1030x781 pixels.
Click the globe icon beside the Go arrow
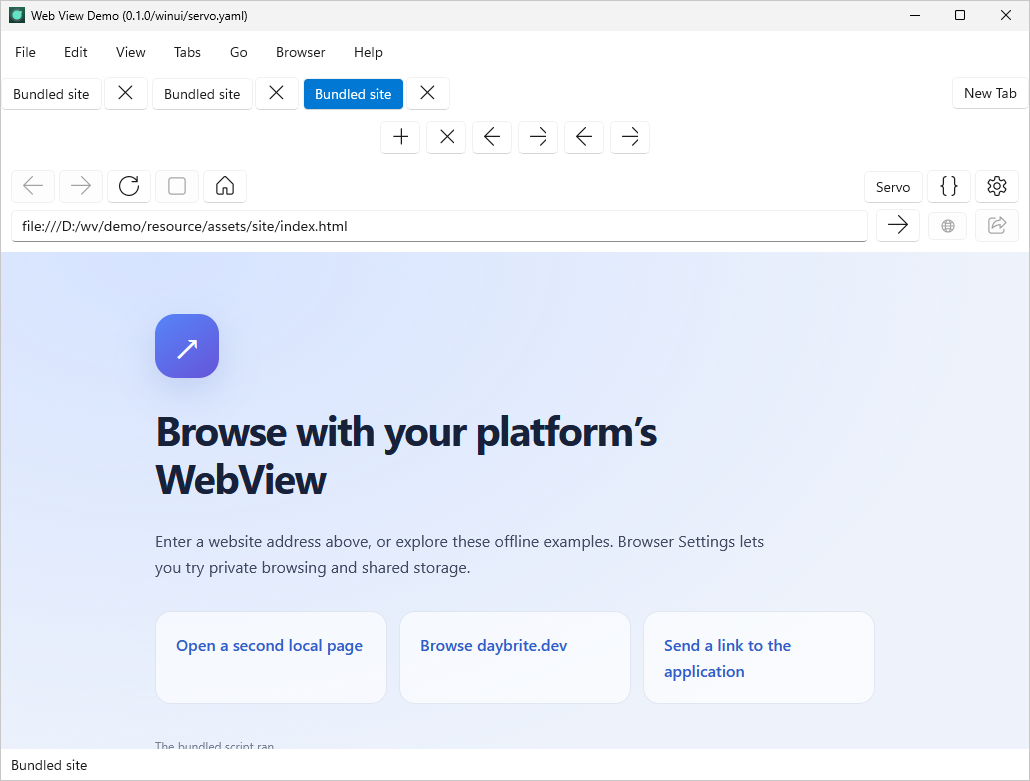point(947,226)
